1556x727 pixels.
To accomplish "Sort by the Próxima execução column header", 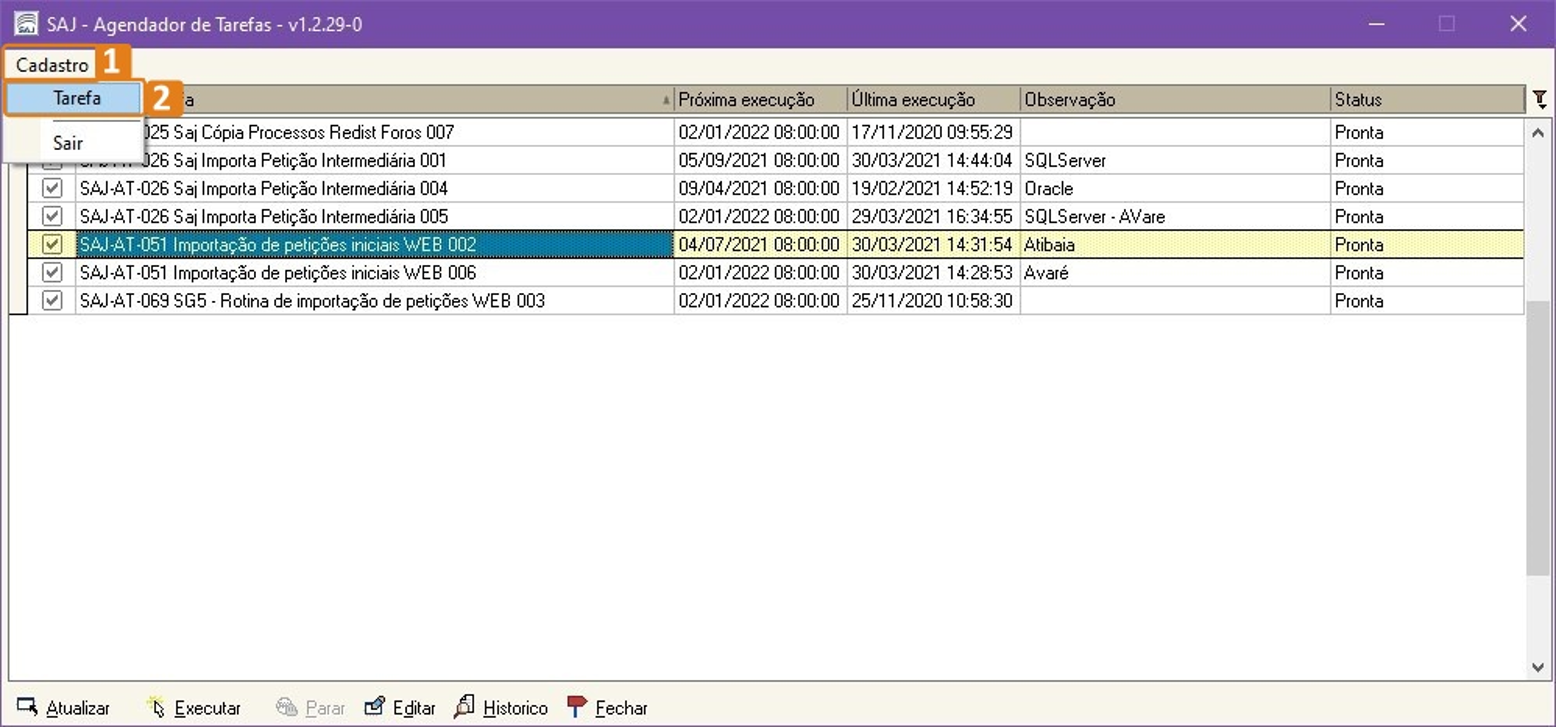I will (x=761, y=99).
